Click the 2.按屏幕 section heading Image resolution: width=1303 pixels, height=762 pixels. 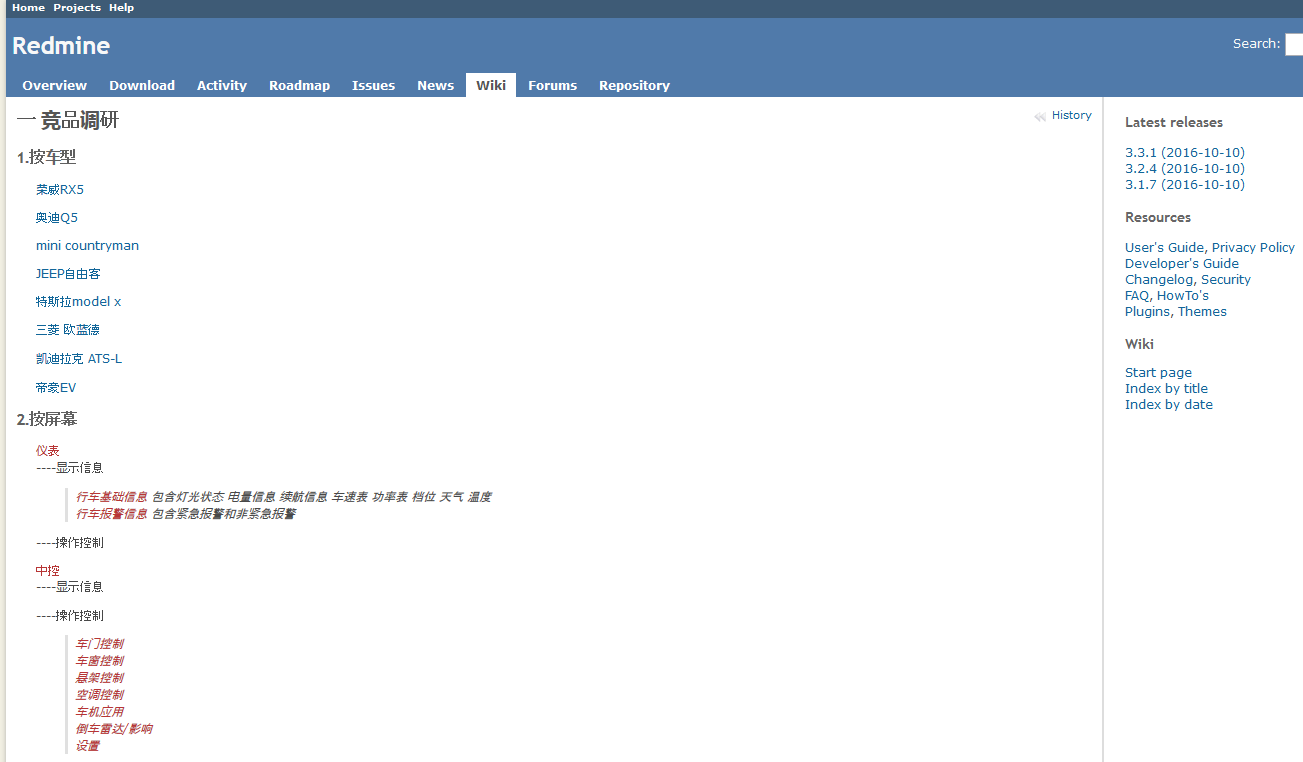pyautogui.click(x=47, y=419)
